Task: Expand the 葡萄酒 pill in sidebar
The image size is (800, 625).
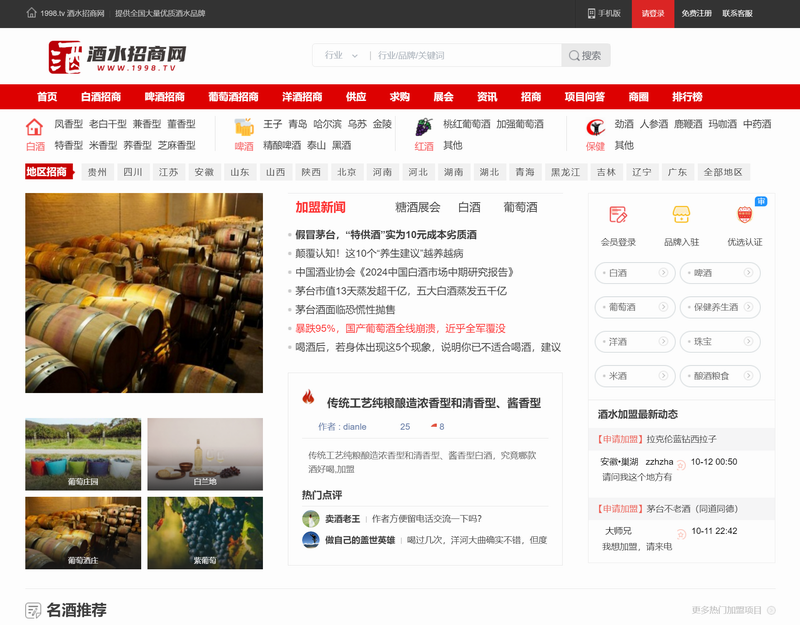Action: tap(635, 307)
